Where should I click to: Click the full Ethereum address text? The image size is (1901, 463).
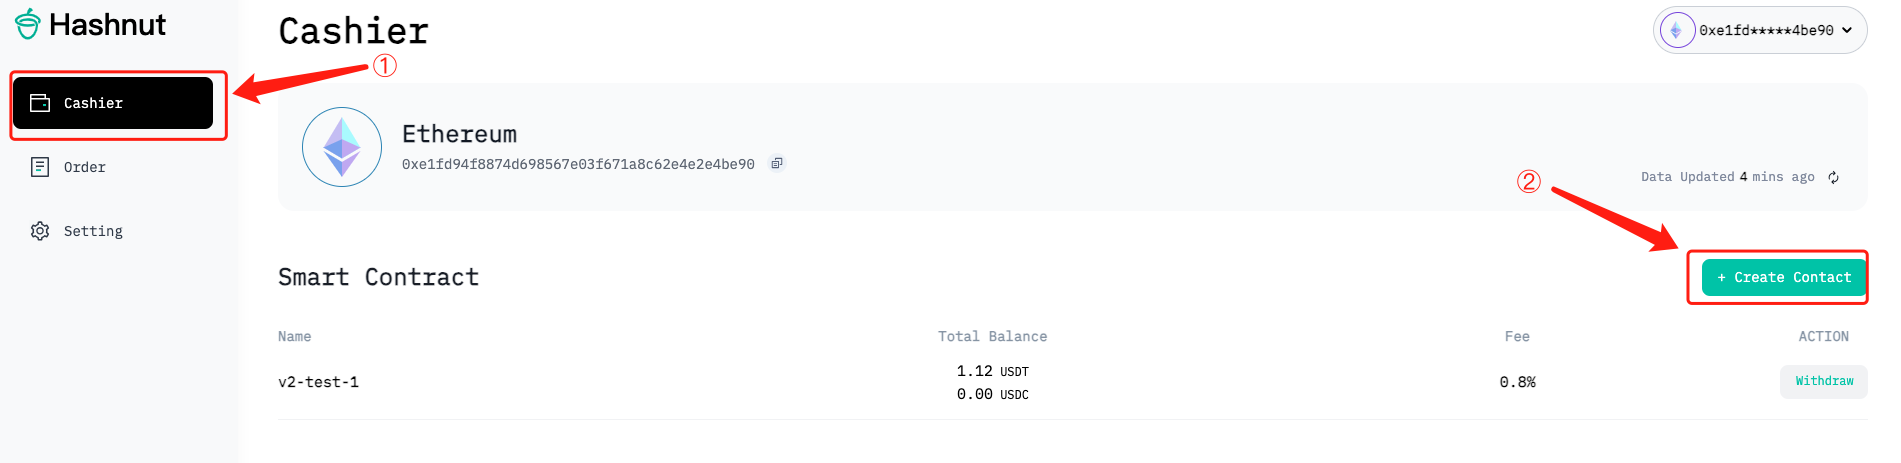tap(578, 164)
